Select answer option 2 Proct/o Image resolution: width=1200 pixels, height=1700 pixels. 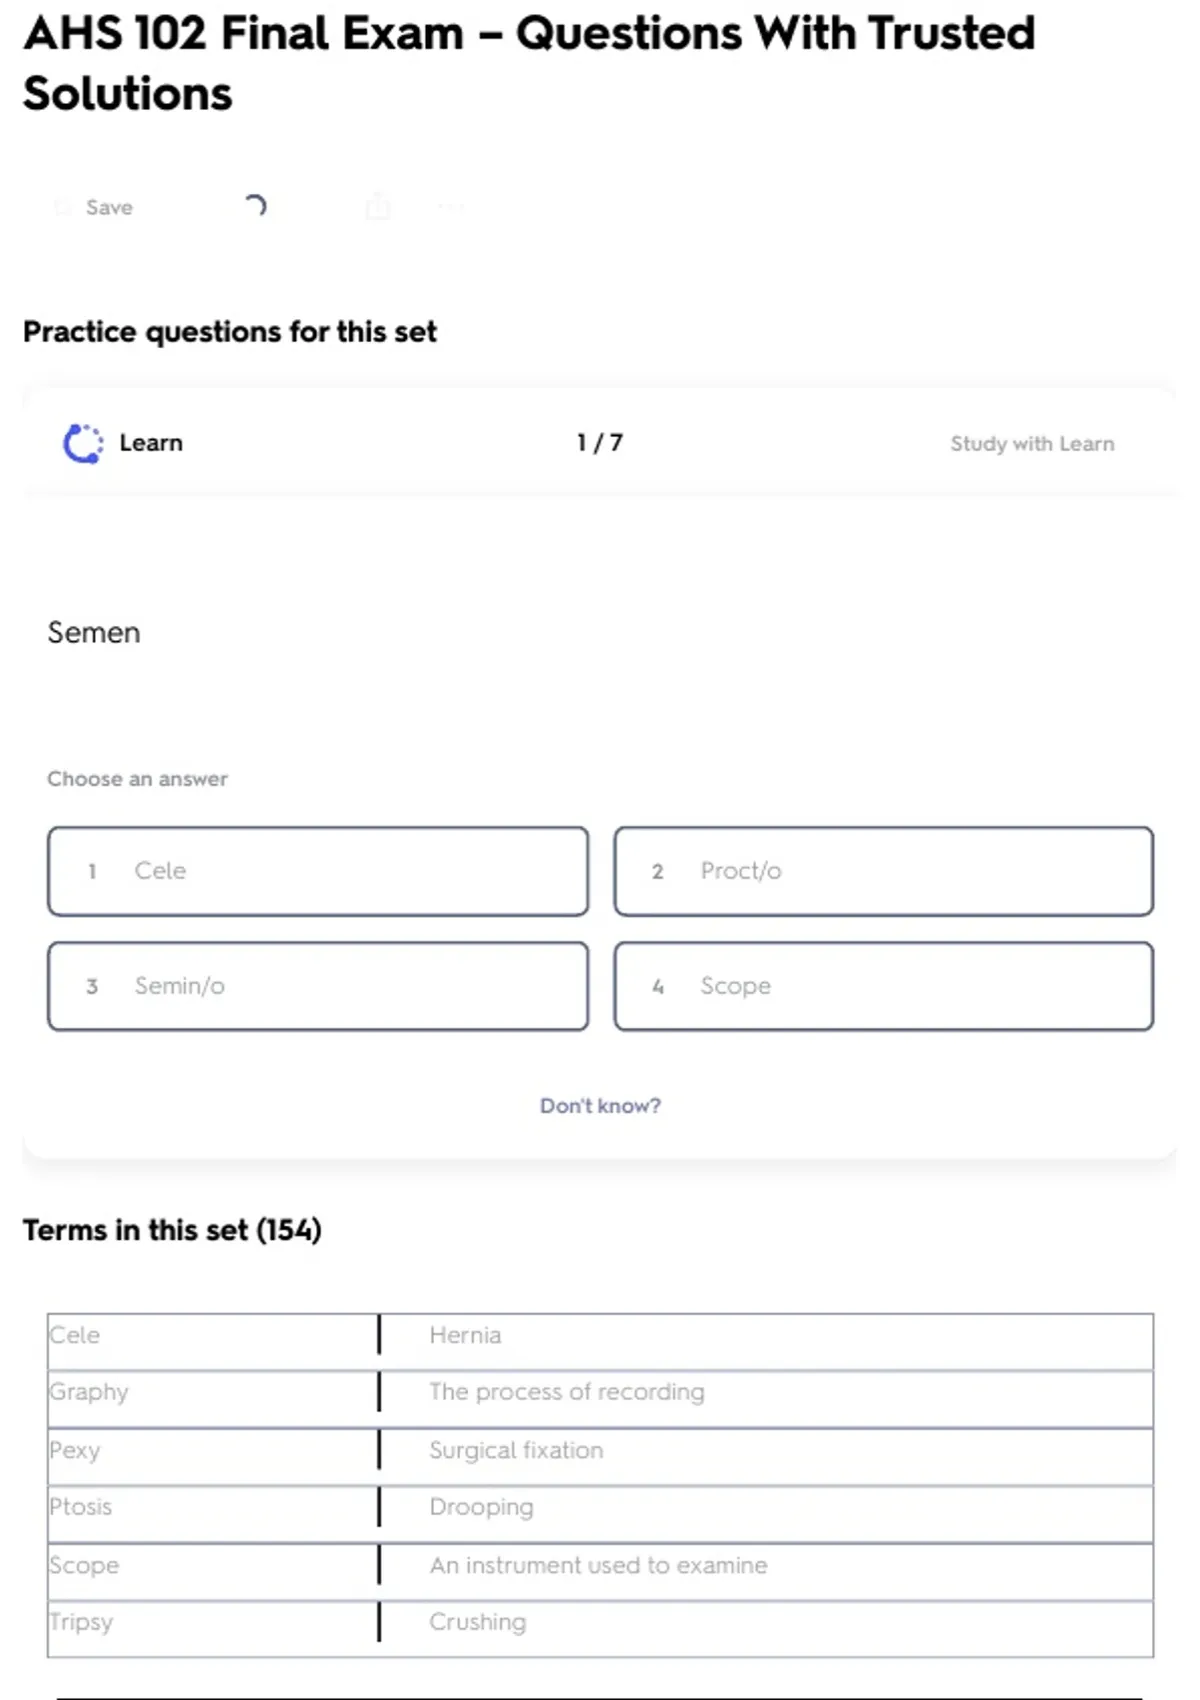[x=883, y=871]
